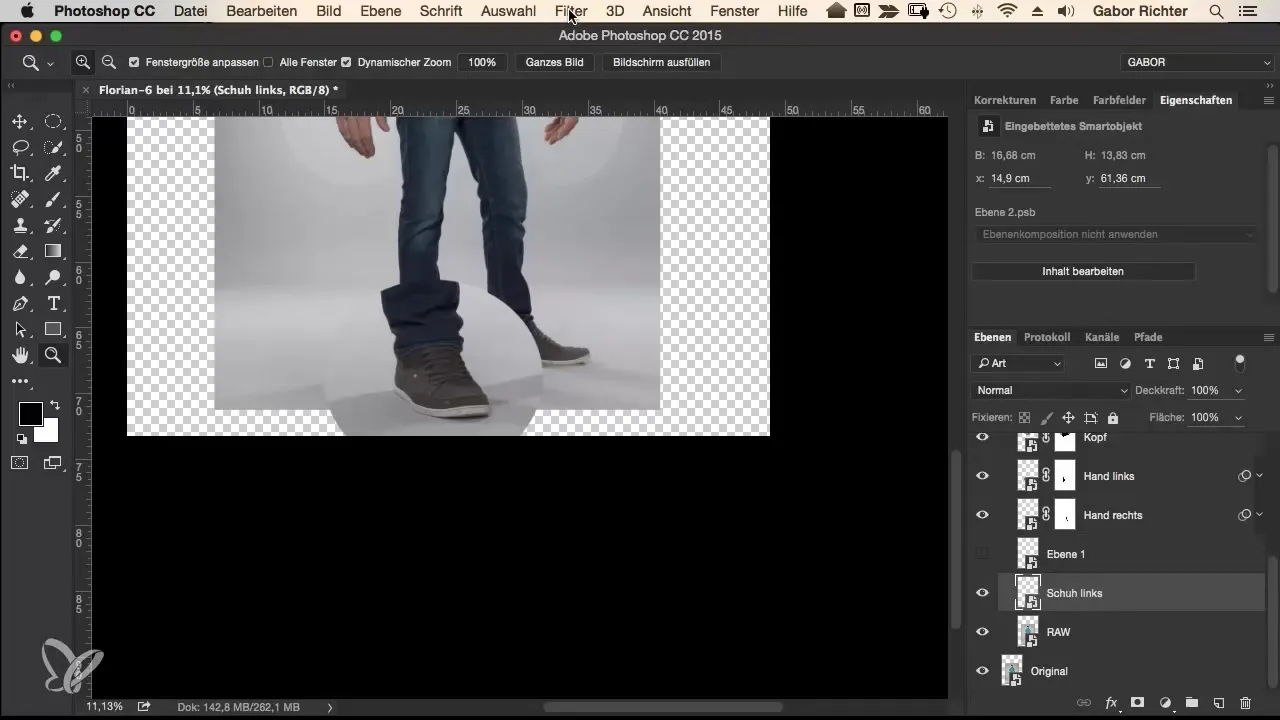Image resolution: width=1280 pixels, height=720 pixels.
Task: Hide the Kopf layer
Action: pos(982,437)
